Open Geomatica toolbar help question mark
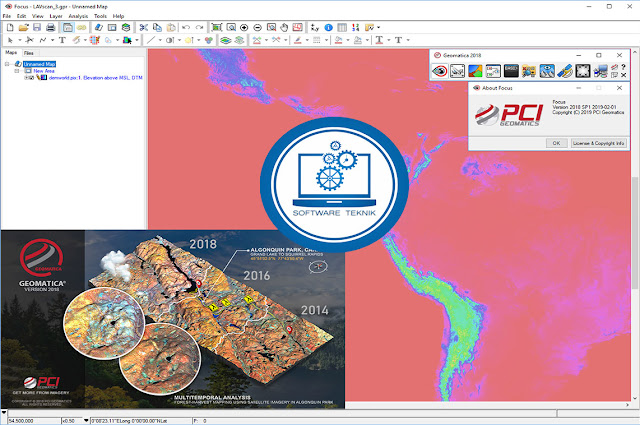Screen dimensions: 640x425 [624, 67]
